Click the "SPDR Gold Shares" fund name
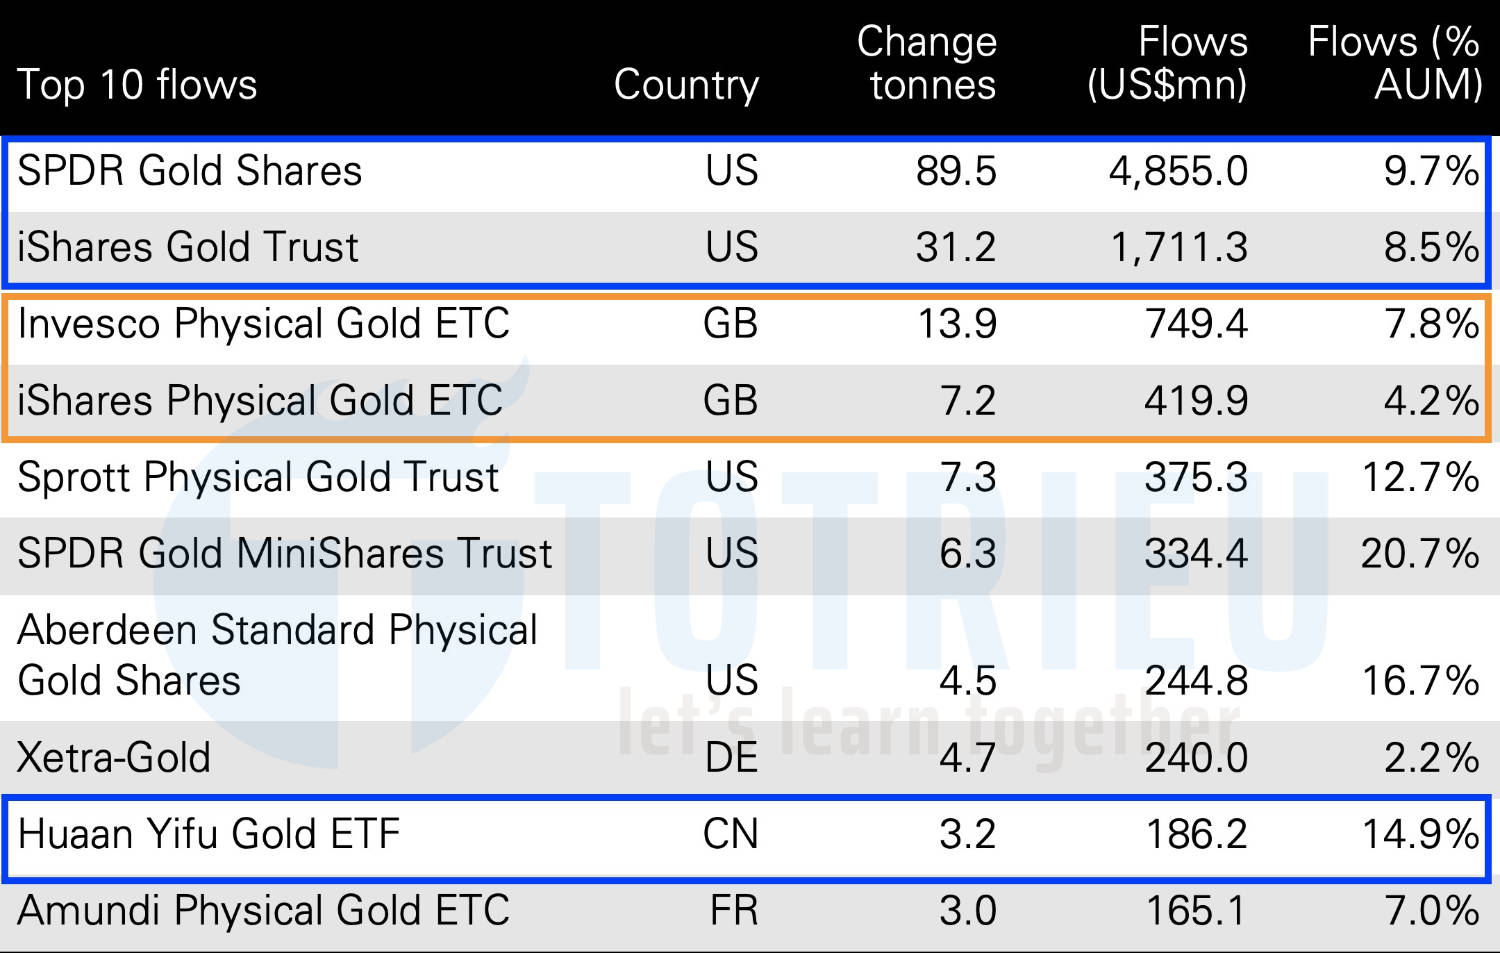The height and width of the screenshot is (953, 1500). pos(190,171)
